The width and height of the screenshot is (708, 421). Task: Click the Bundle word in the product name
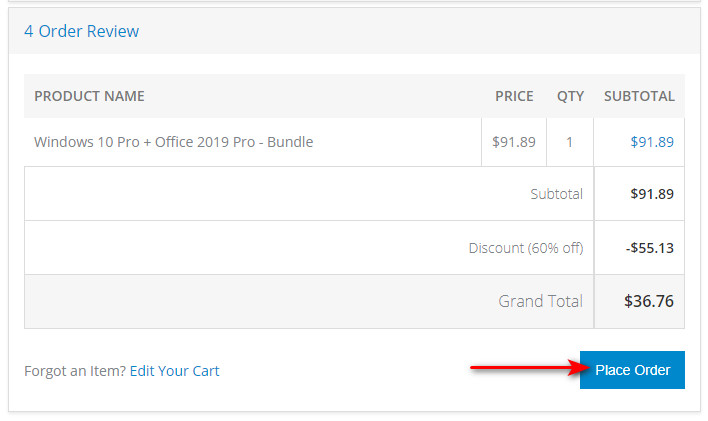point(289,142)
